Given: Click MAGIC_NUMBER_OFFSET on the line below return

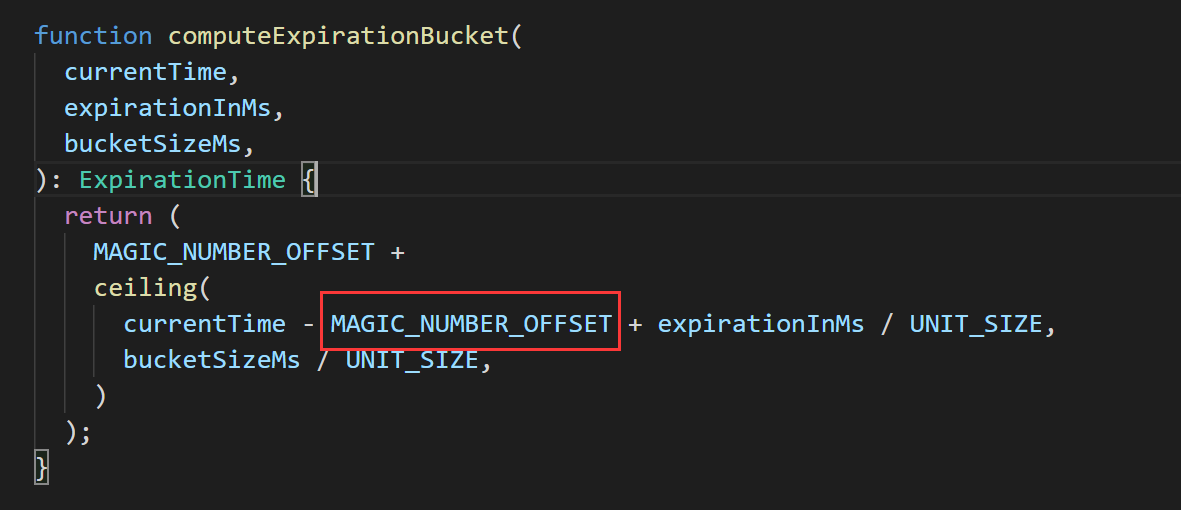Looking at the screenshot, I should [233, 252].
